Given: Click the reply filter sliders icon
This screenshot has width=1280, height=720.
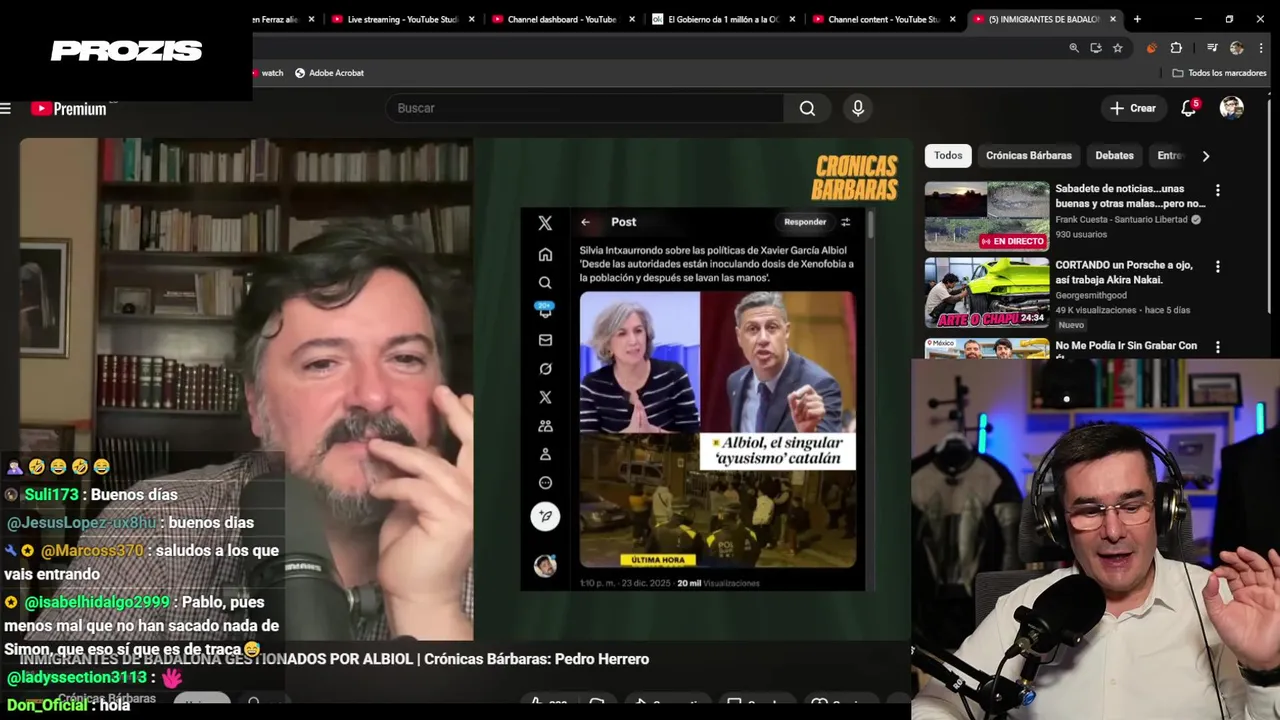Looking at the screenshot, I should point(845,222).
